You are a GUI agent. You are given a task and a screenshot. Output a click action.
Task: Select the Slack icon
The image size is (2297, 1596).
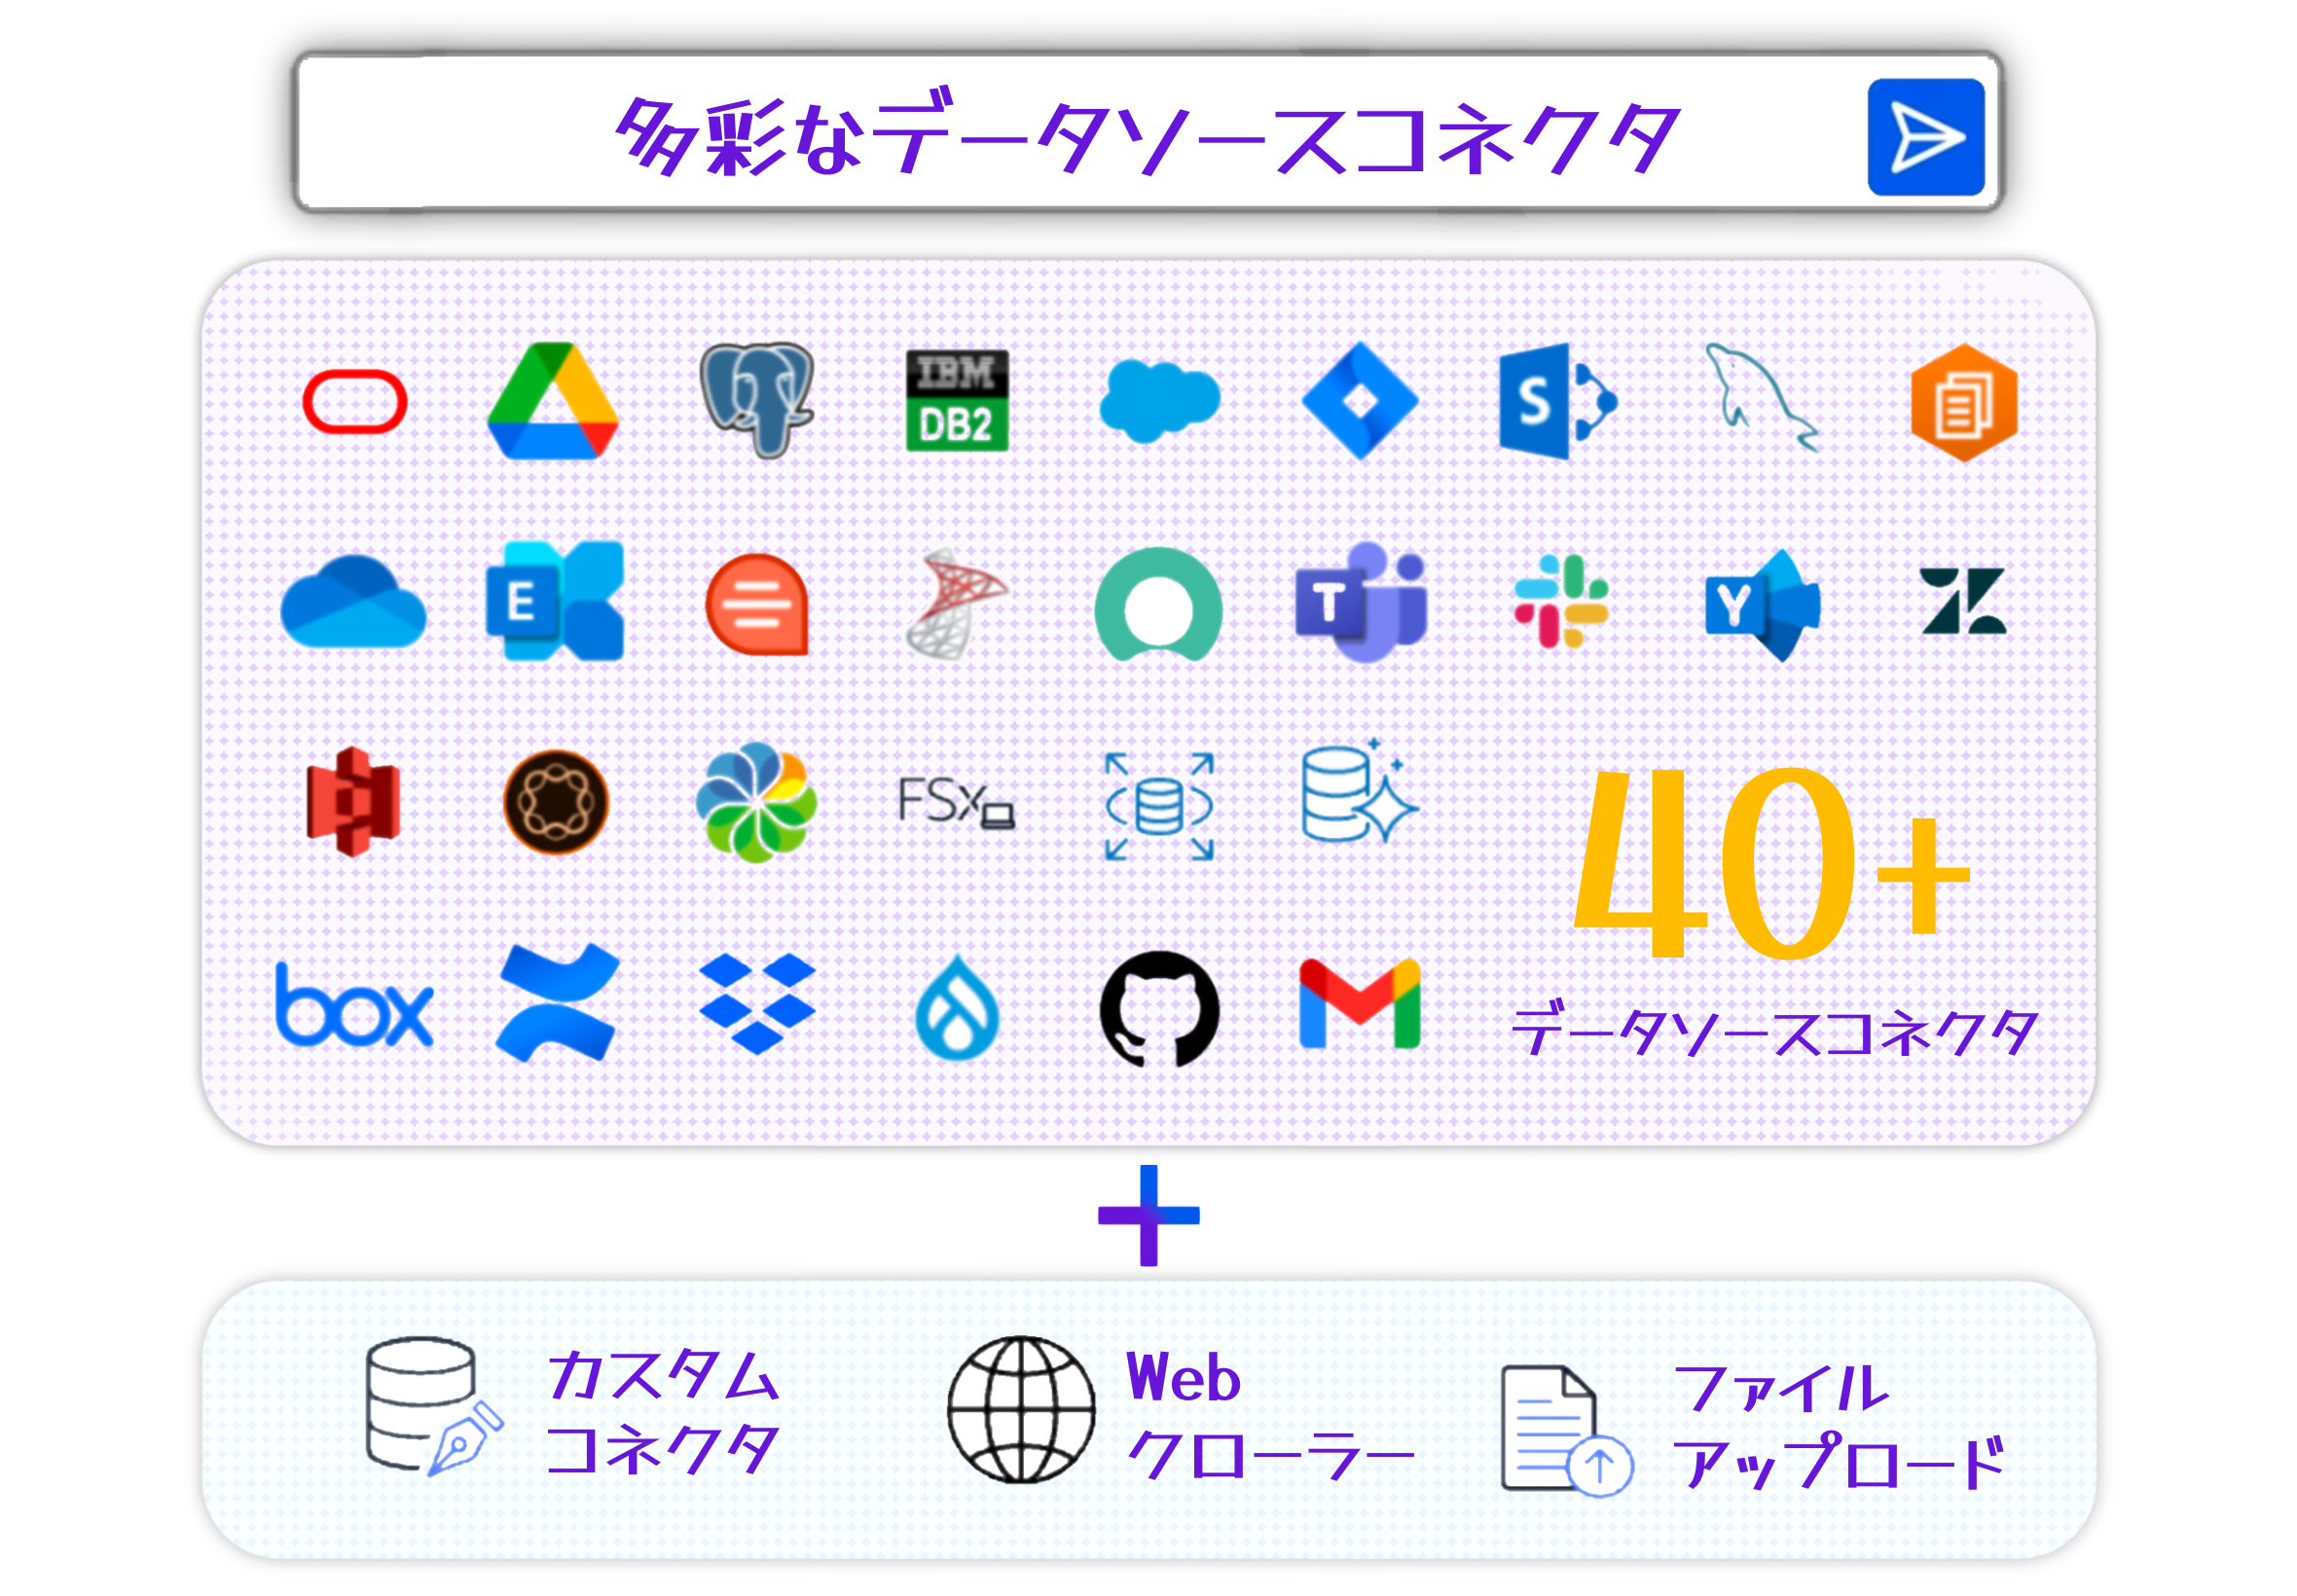coord(1561,601)
